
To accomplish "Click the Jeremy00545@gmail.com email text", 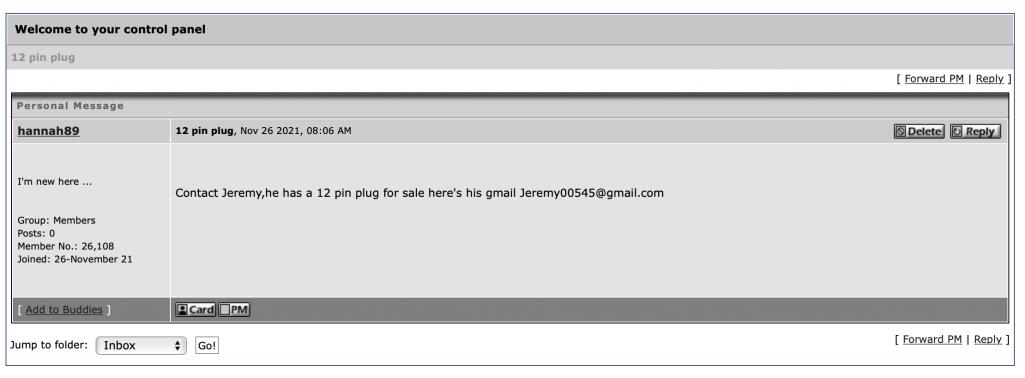I will pyautogui.click(x=592, y=193).
